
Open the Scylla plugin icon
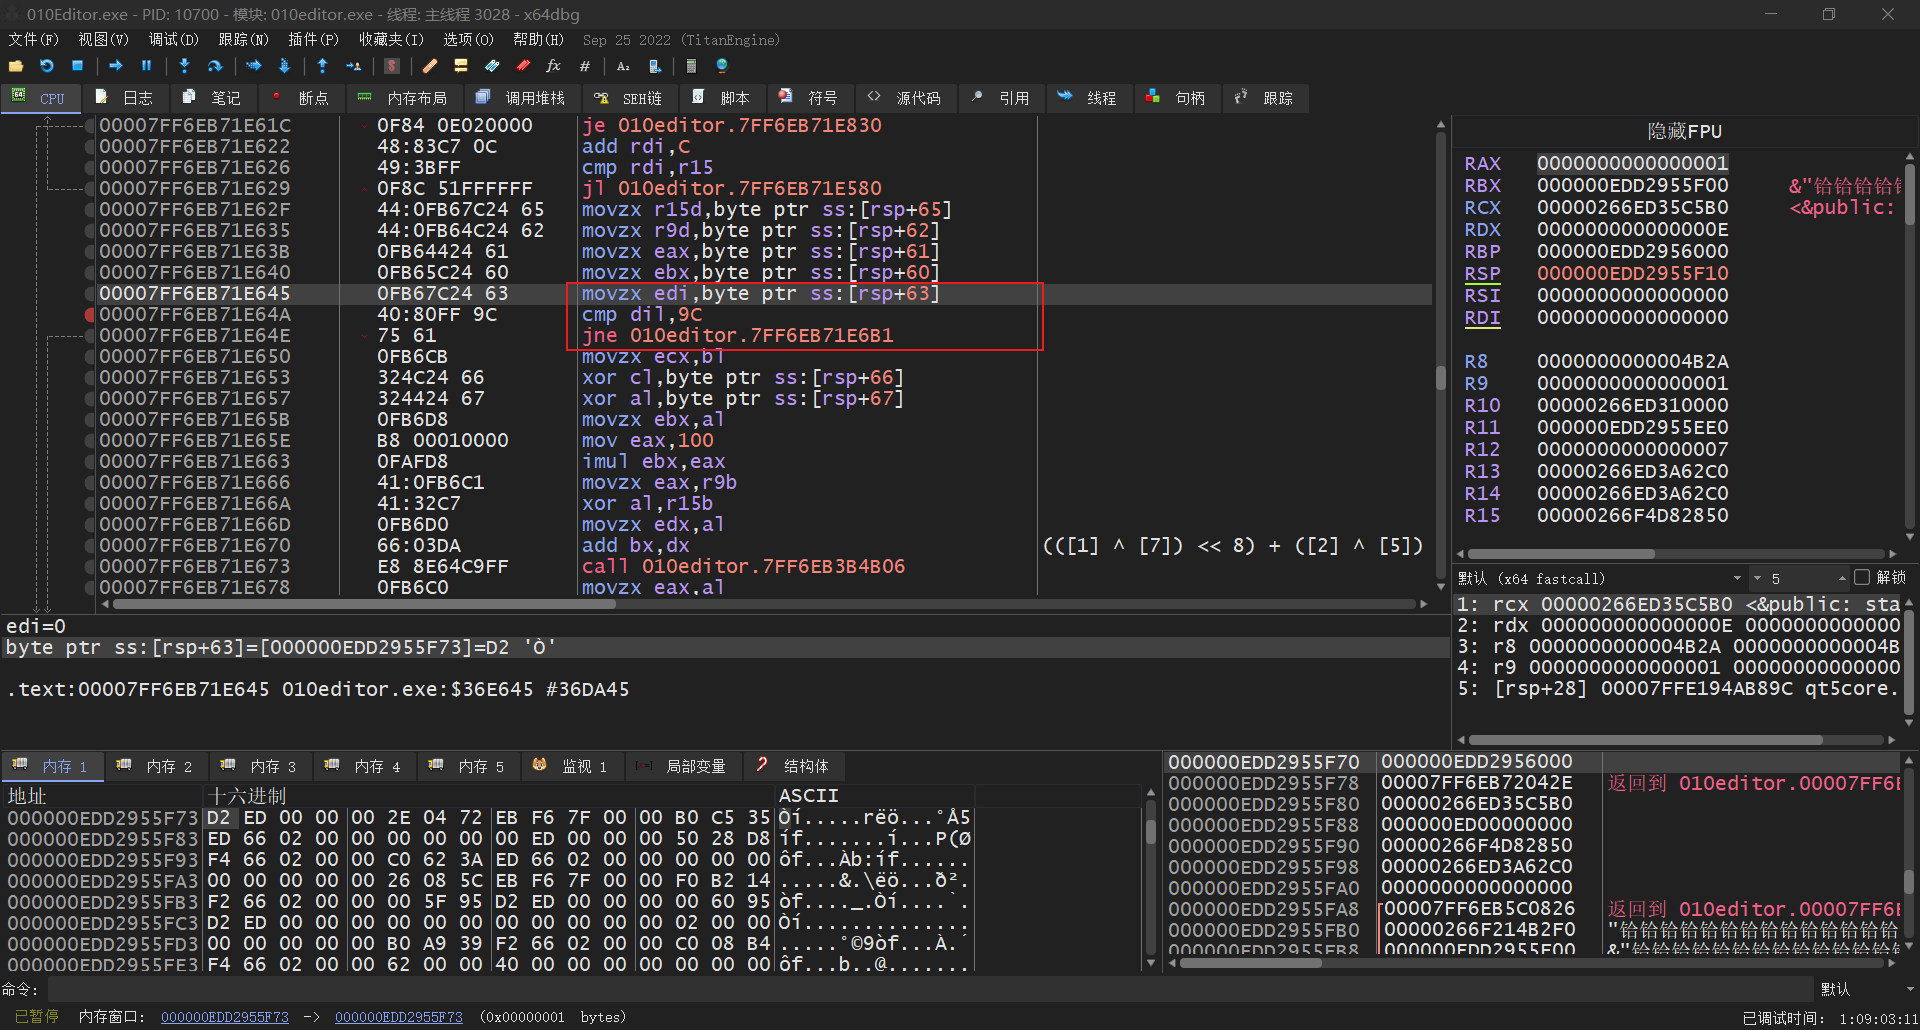tap(392, 66)
